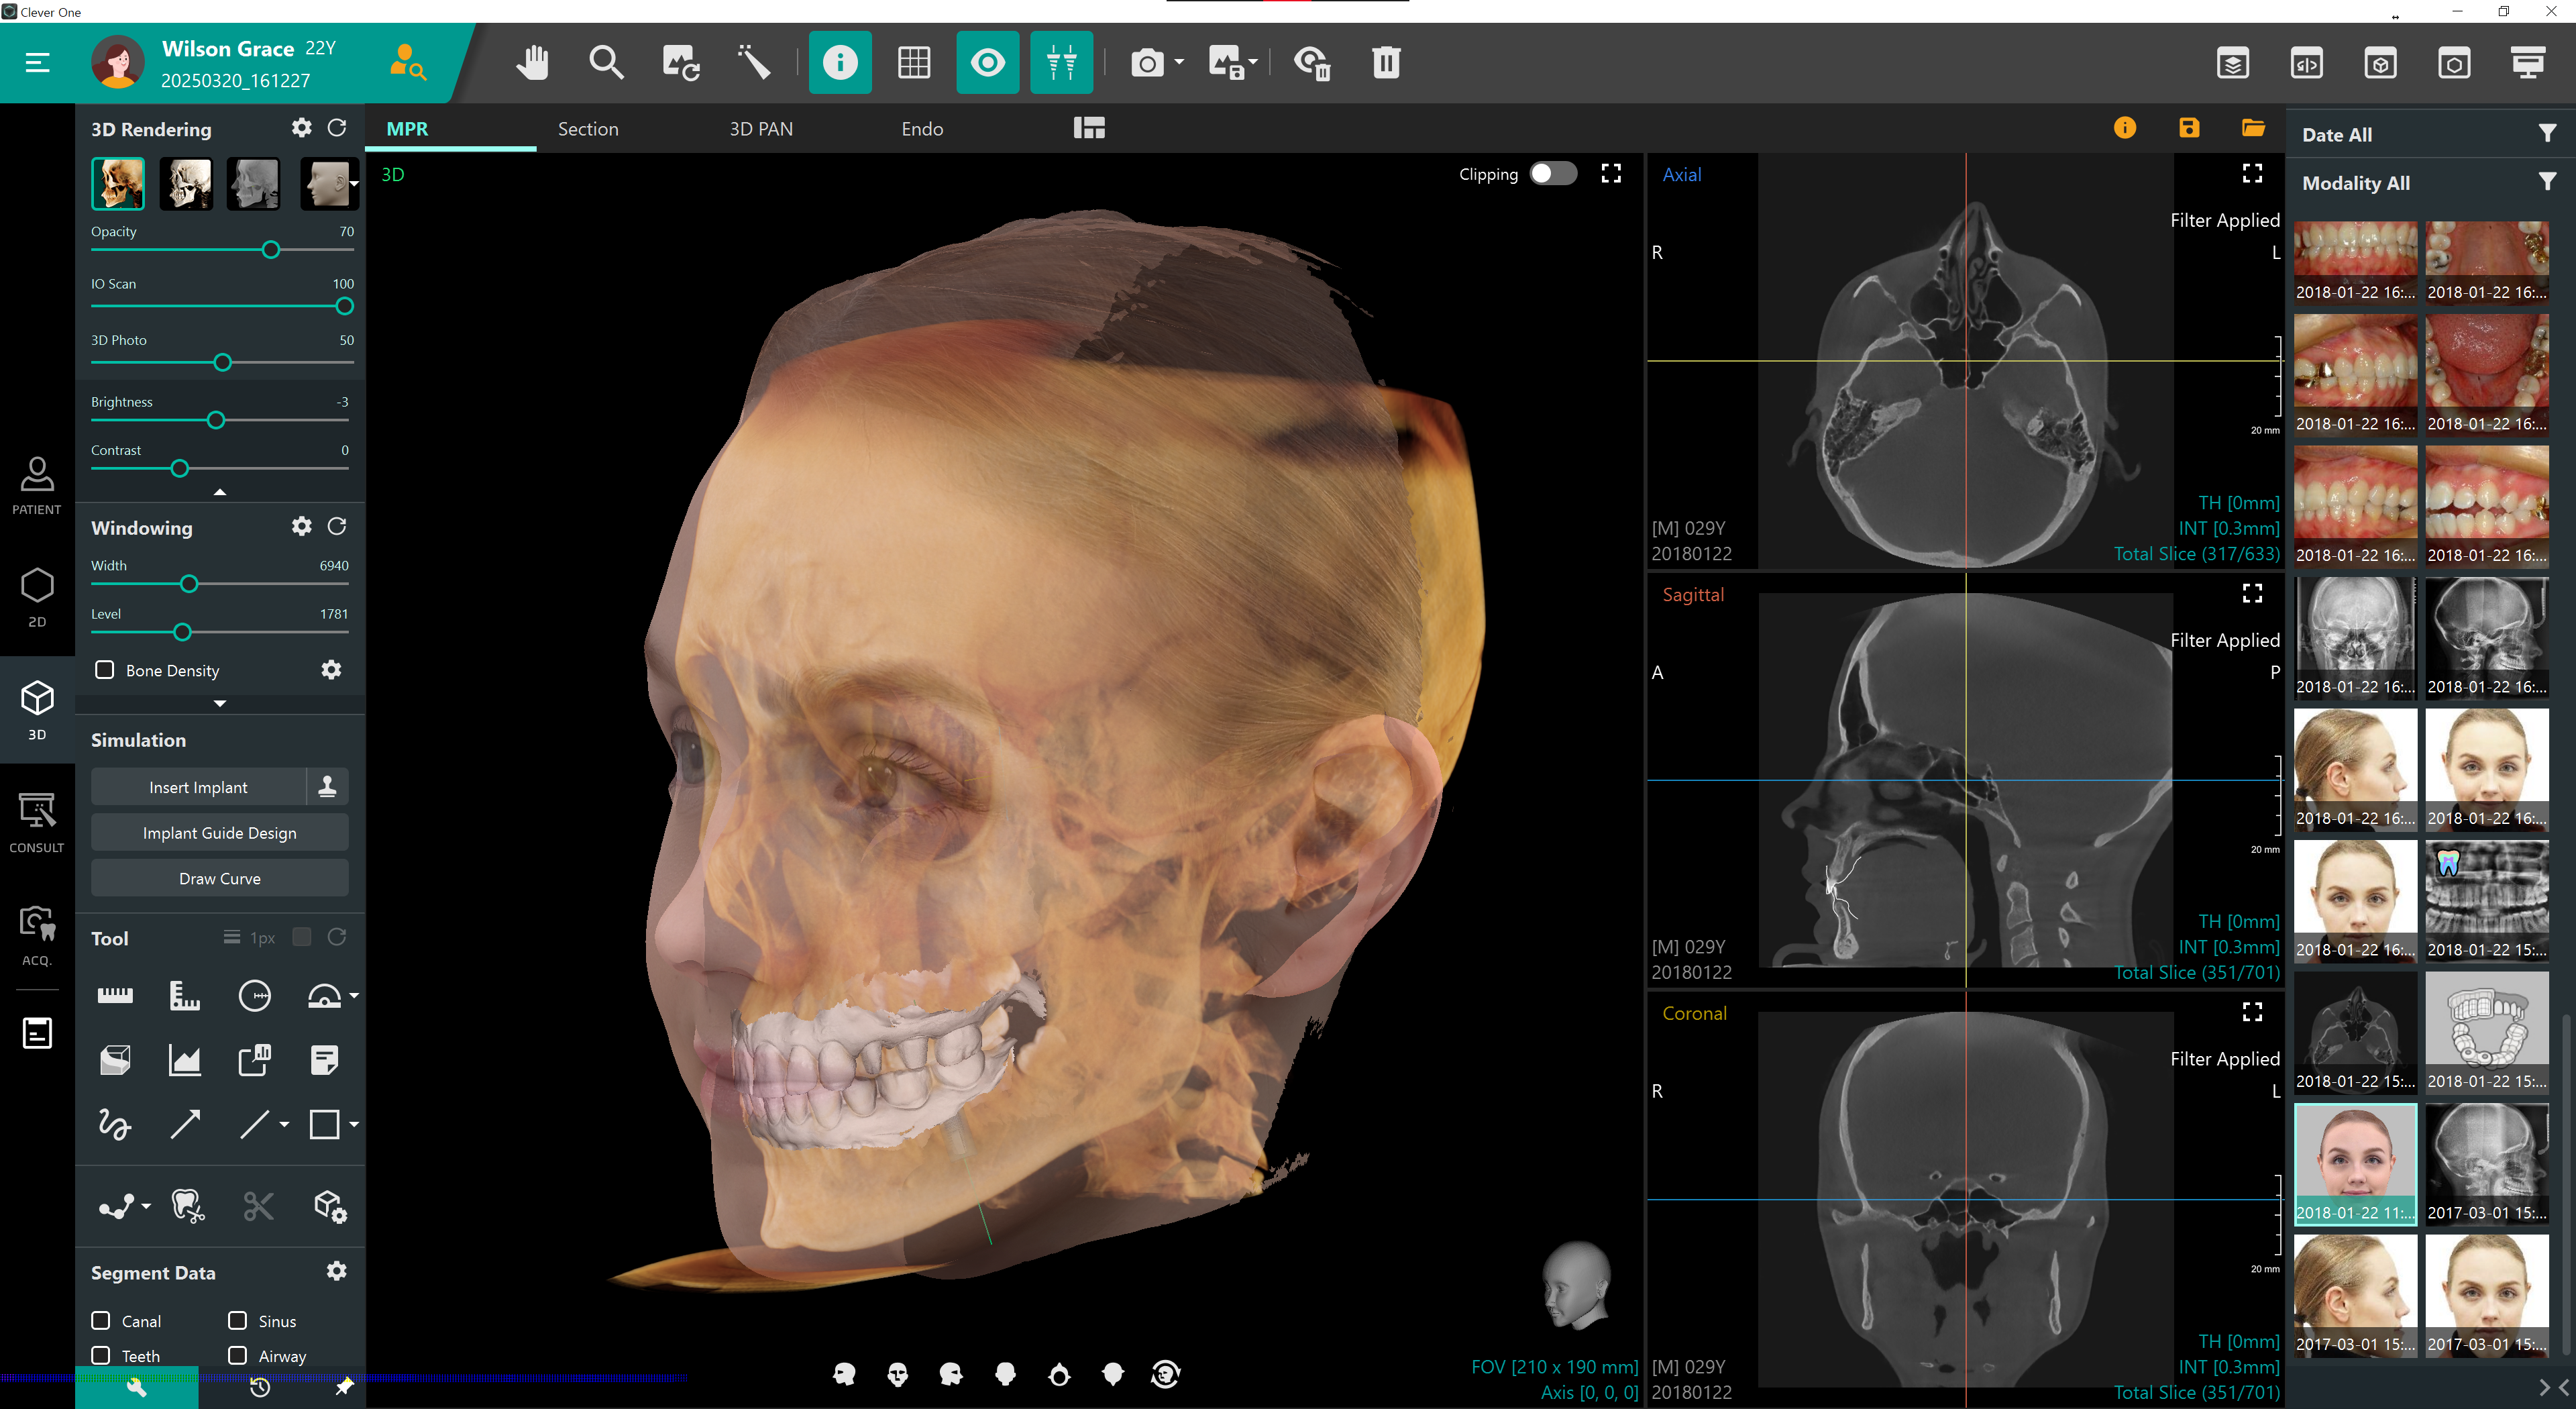The width and height of the screenshot is (2576, 1409).
Task: Switch to the 3D PAN tab
Action: [760, 129]
